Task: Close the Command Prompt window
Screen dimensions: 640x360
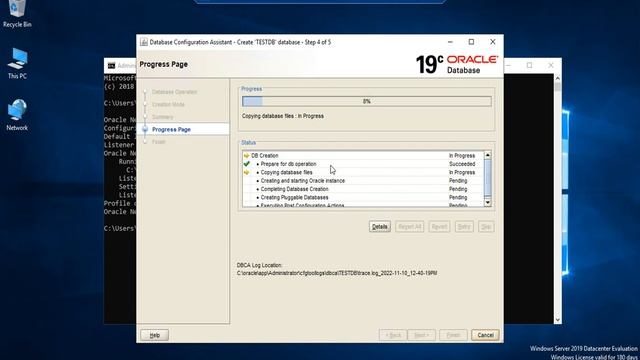Action: 551,65
